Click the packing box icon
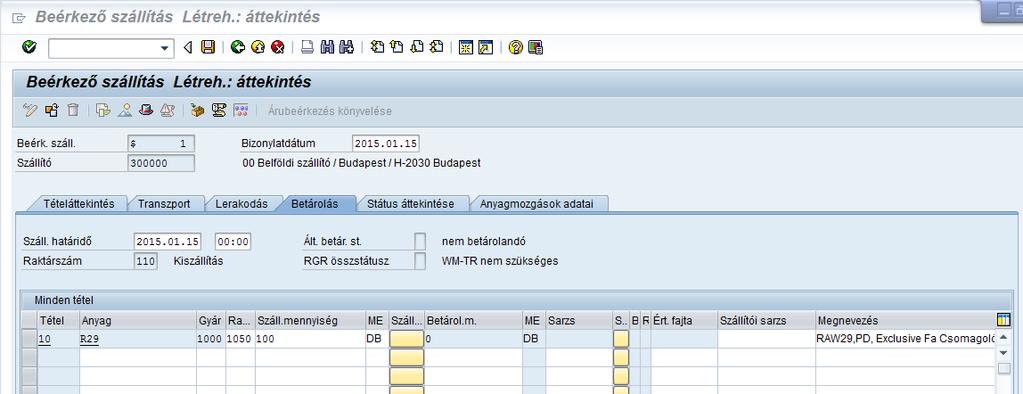 pyautogui.click(x=198, y=110)
